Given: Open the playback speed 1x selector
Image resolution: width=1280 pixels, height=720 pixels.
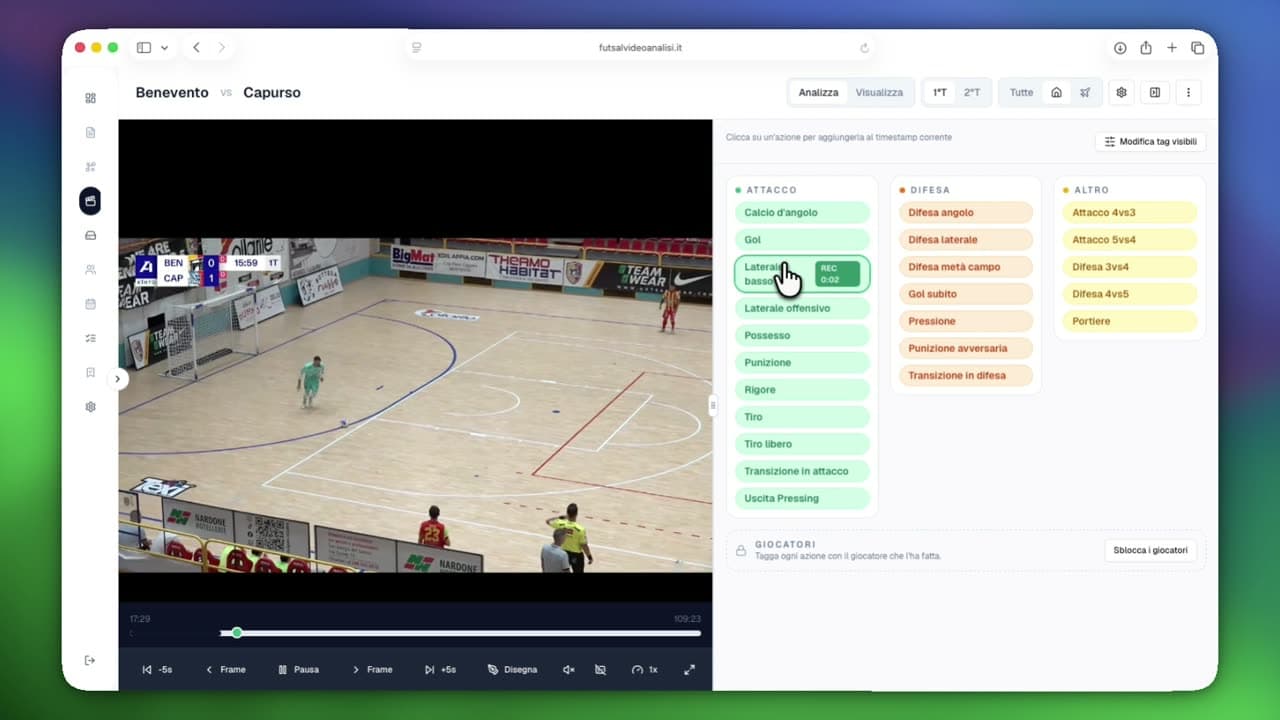Looking at the screenshot, I should (x=645, y=670).
